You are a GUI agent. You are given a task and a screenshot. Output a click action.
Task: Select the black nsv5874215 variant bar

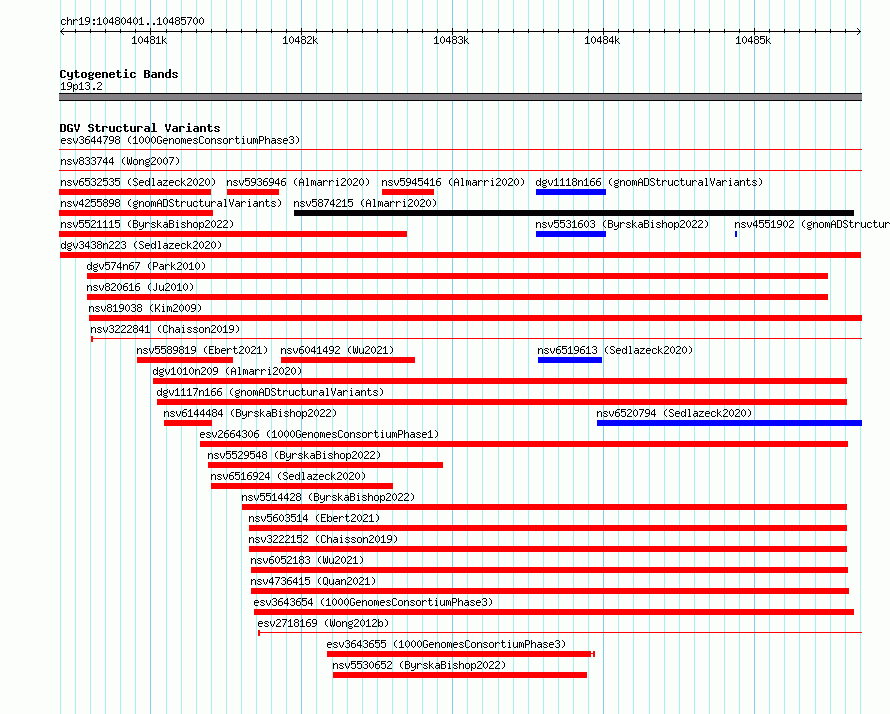574,213
